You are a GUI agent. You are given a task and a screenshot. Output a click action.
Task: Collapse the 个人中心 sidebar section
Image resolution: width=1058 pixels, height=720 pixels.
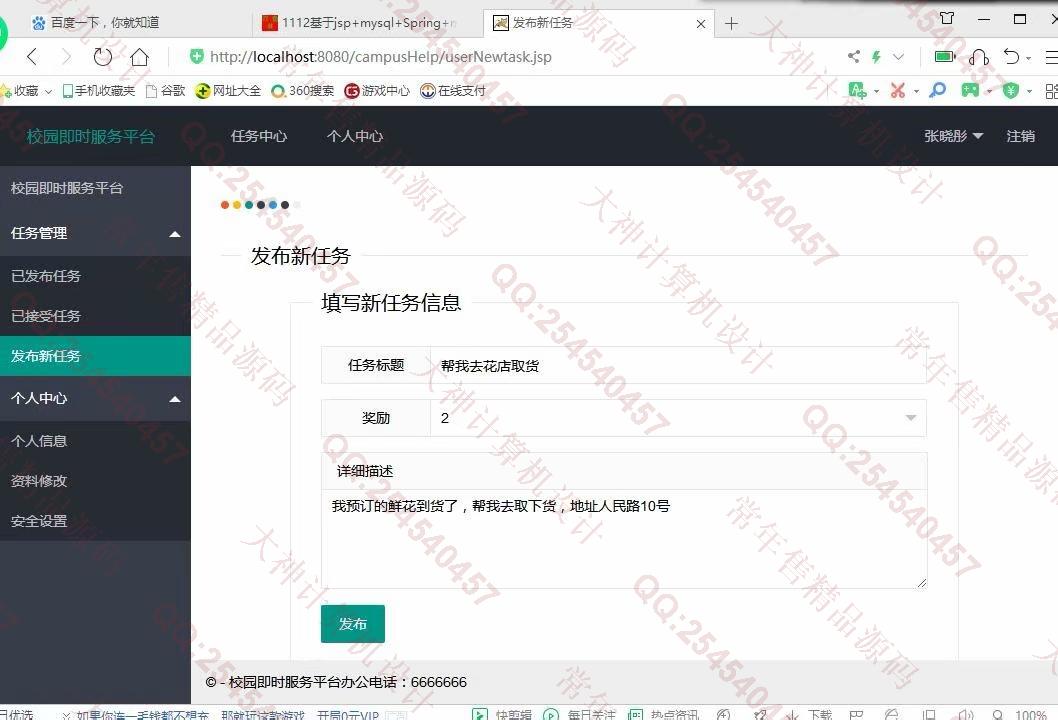95,398
